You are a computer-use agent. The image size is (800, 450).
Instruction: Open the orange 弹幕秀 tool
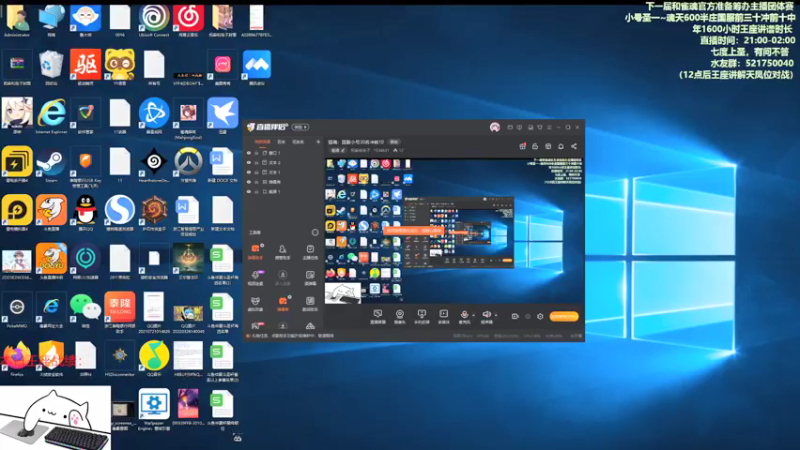pos(282,304)
